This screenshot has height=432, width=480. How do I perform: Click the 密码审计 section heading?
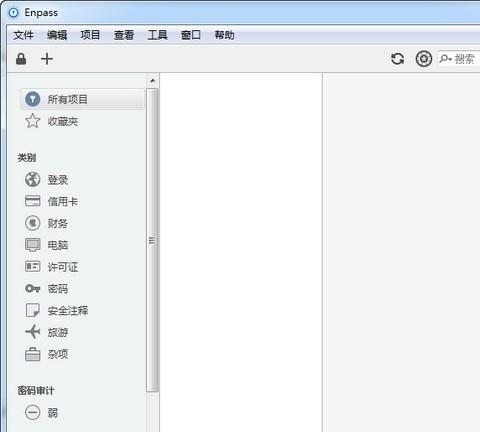tap(36, 390)
